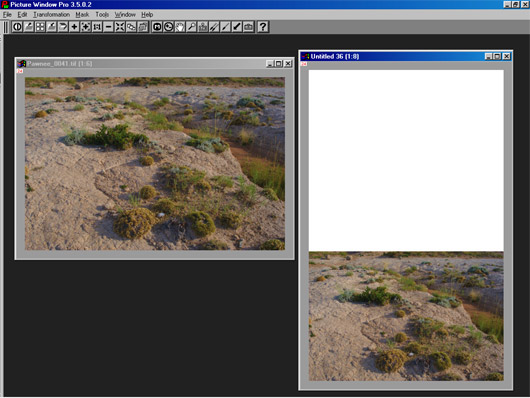Click the double diagonal lines tool icon
The height and width of the screenshot is (398, 530).
click(214, 27)
